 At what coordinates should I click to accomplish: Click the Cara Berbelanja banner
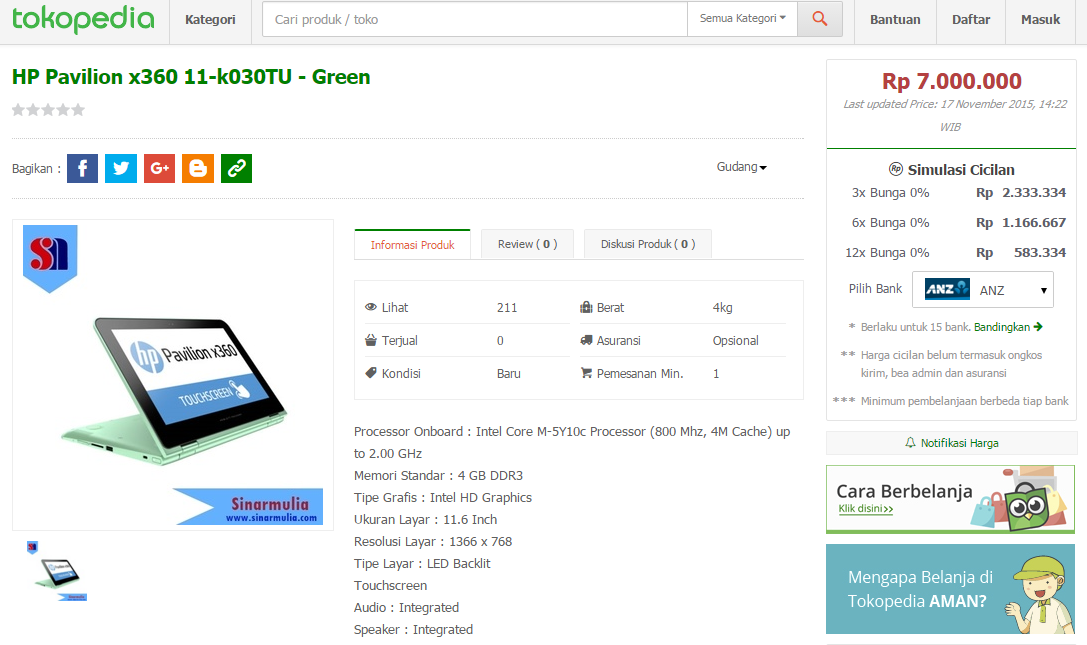coord(950,499)
